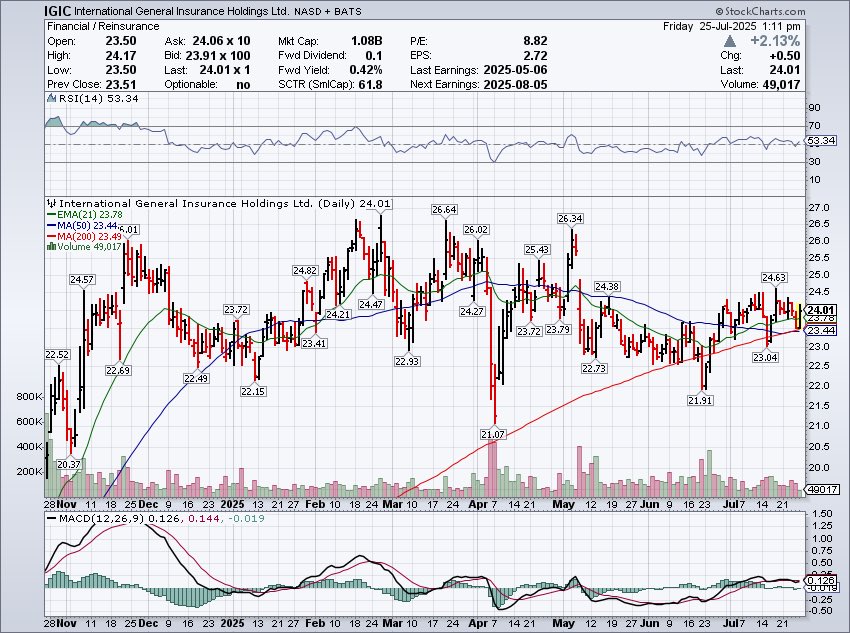This screenshot has width=850, height=633.
Task: Click the 21.91 June low label
Action: coord(700,400)
